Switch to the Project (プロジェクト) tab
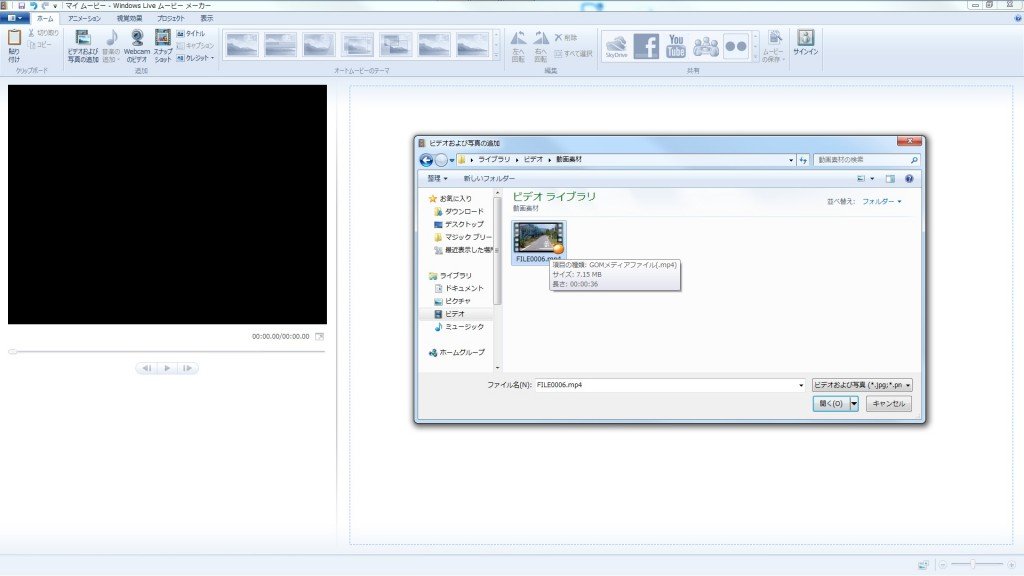 170,18
